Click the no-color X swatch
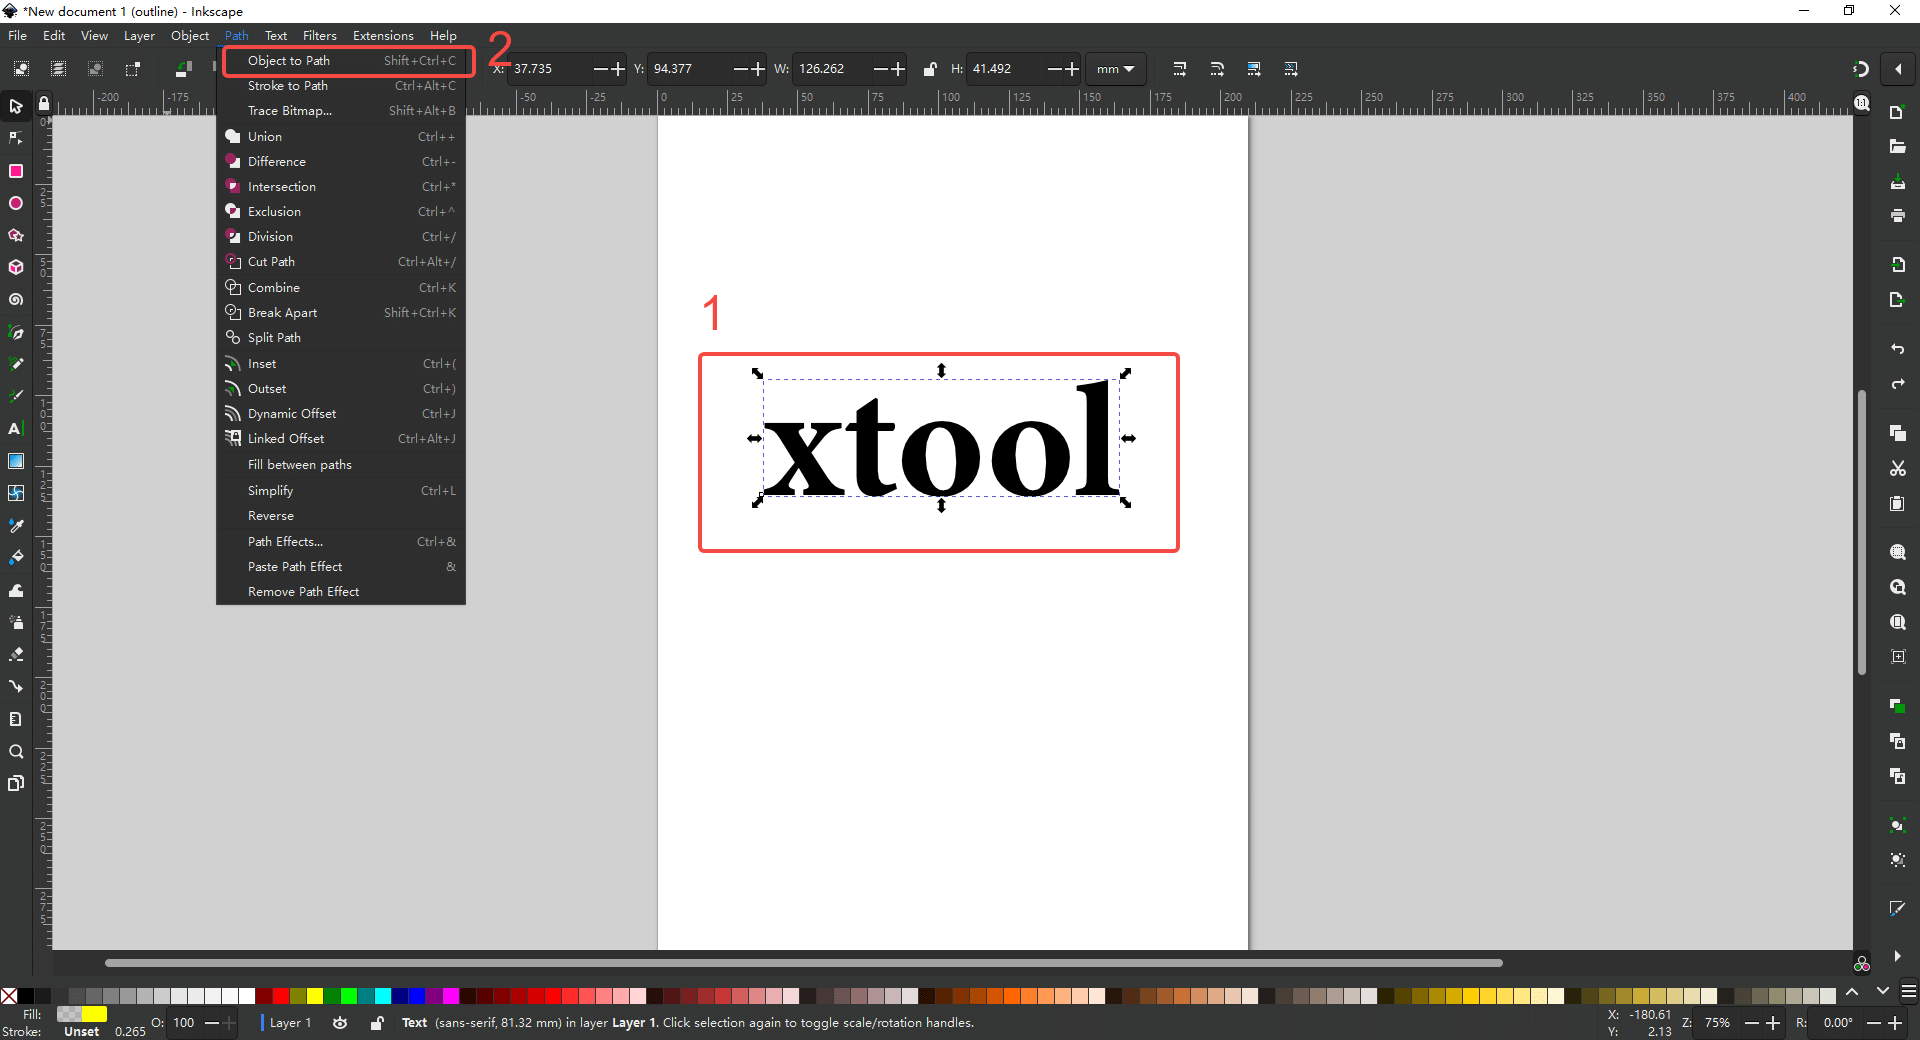The height and width of the screenshot is (1040, 1920). (x=9, y=996)
